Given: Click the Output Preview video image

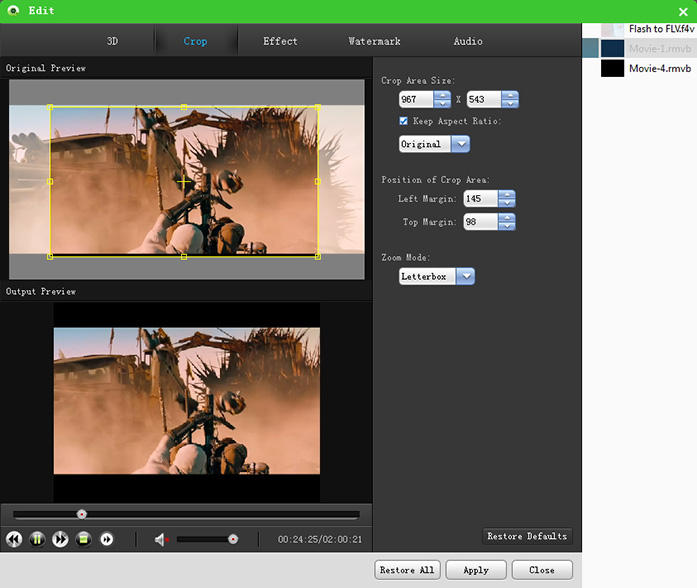Looking at the screenshot, I should (187, 401).
